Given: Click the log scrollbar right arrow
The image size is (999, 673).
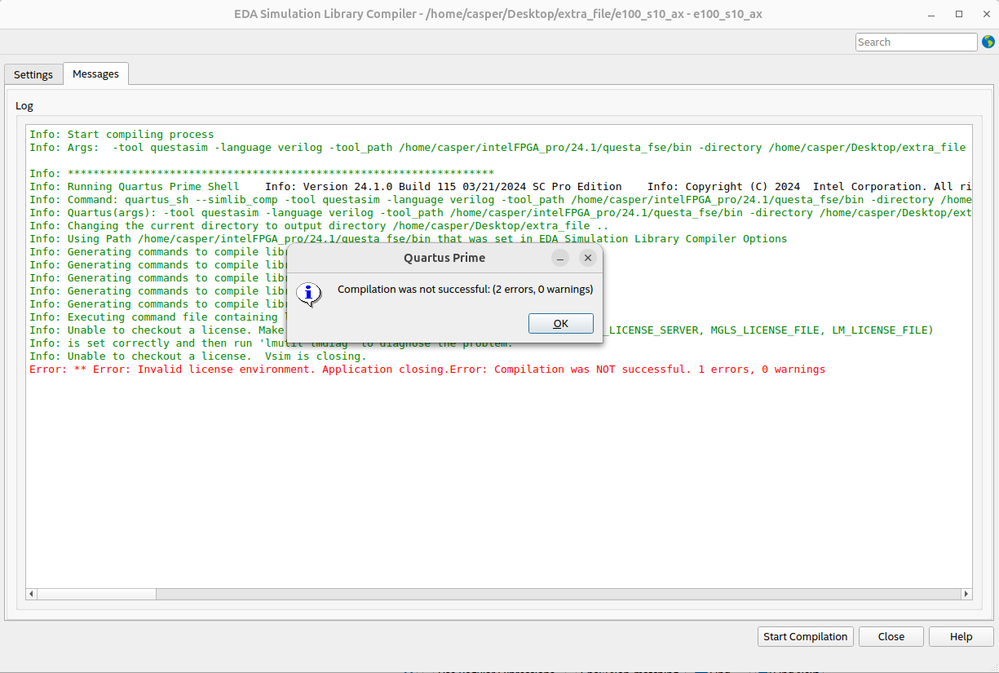Looking at the screenshot, I should [x=966, y=593].
